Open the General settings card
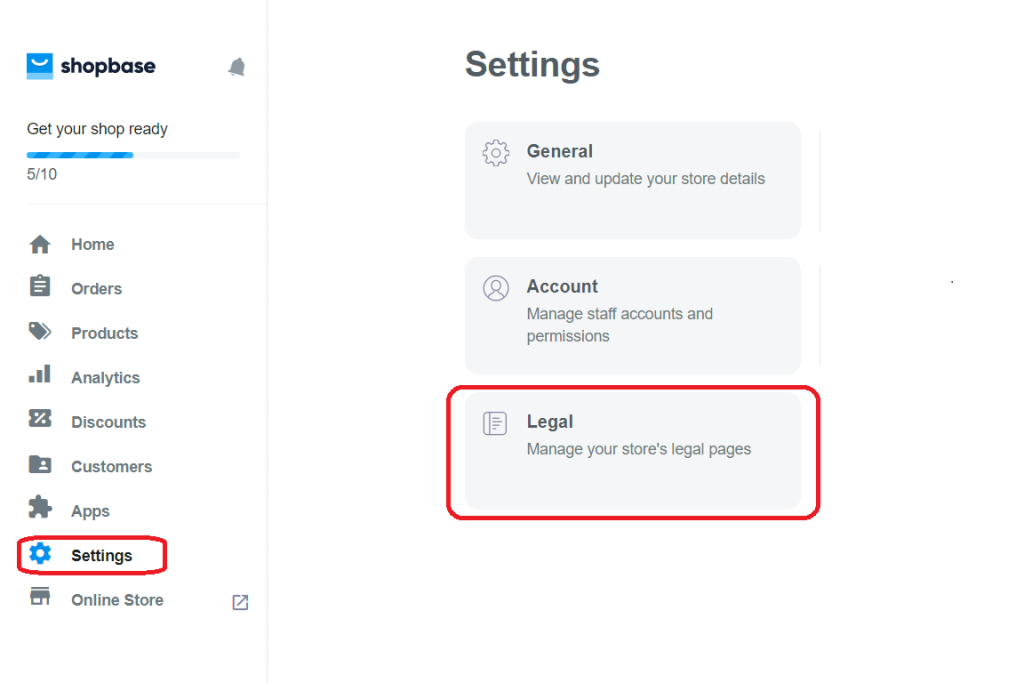This screenshot has width=1024, height=683. tap(632, 180)
